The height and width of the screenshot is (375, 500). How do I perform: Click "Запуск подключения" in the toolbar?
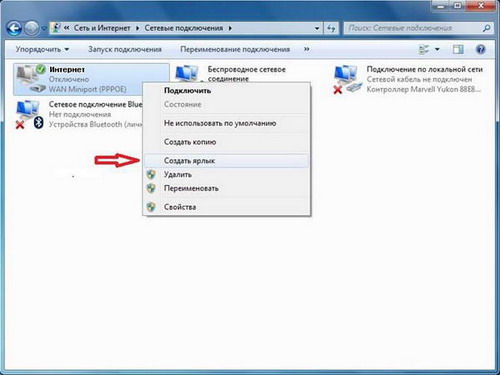click(x=125, y=49)
